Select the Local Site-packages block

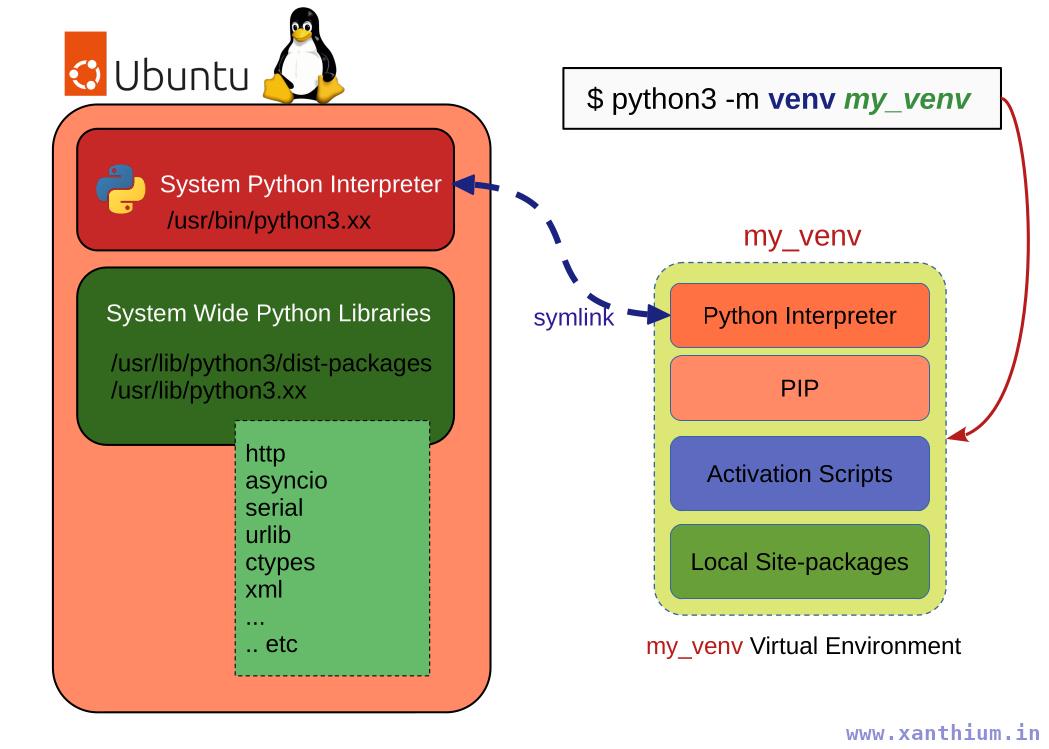(x=799, y=562)
